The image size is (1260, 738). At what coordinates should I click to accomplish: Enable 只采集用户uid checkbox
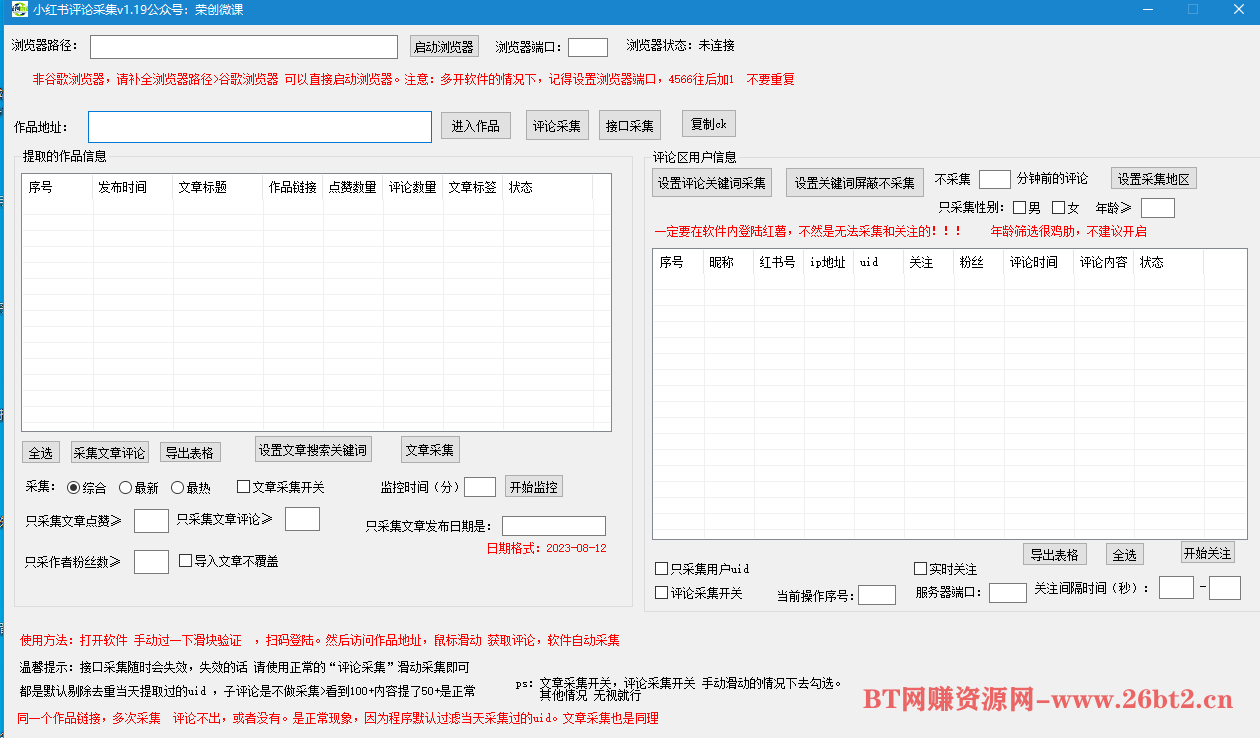click(x=661, y=569)
